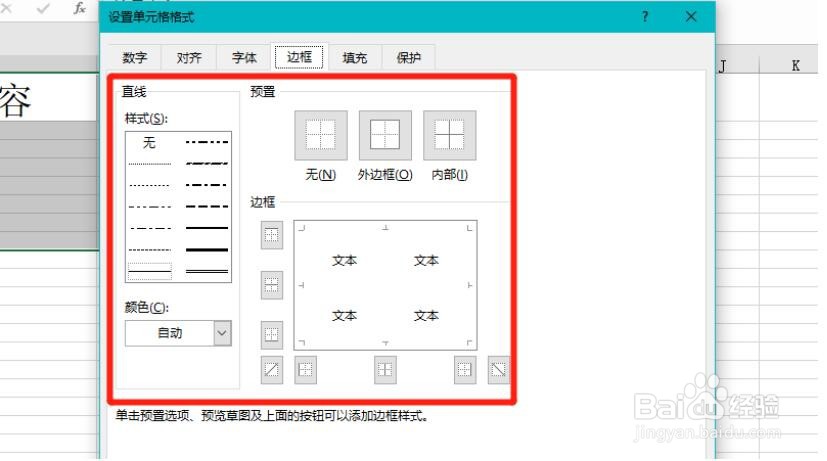Click the help question mark button

click(x=645, y=17)
